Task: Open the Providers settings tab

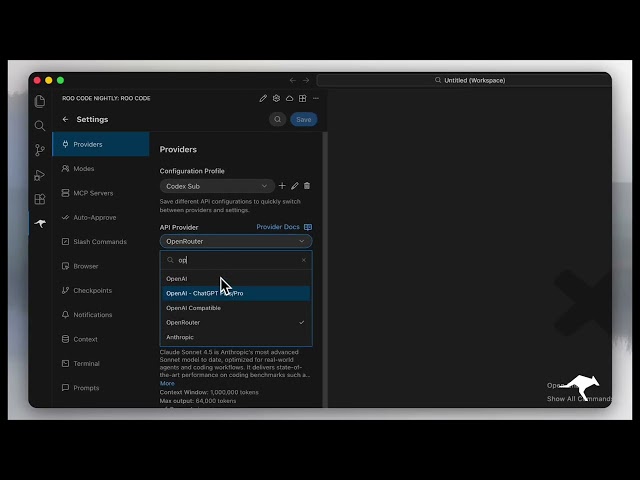Action: tap(101, 144)
